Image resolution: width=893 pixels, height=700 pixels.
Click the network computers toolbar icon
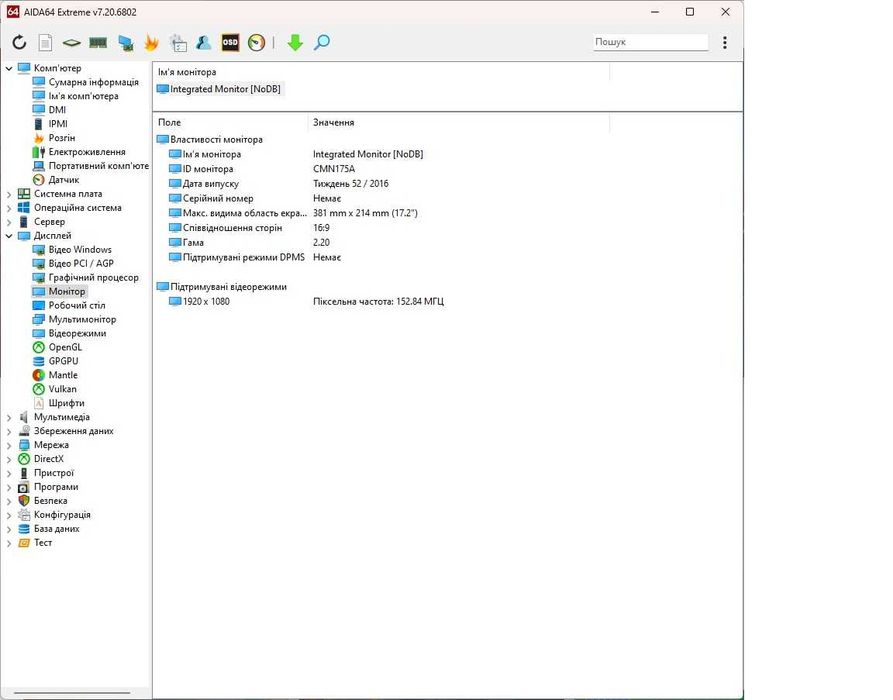pyautogui.click(x=125, y=43)
